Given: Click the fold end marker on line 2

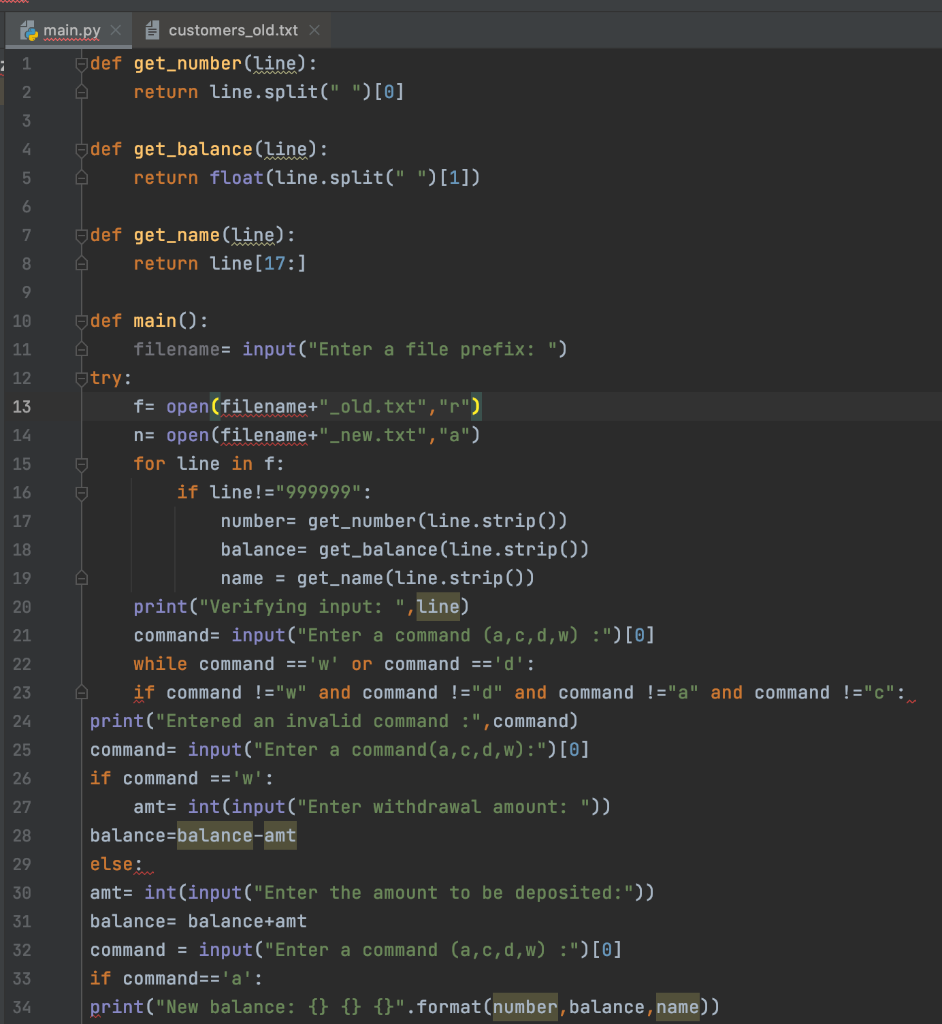Looking at the screenshot, I should (82, 92).
